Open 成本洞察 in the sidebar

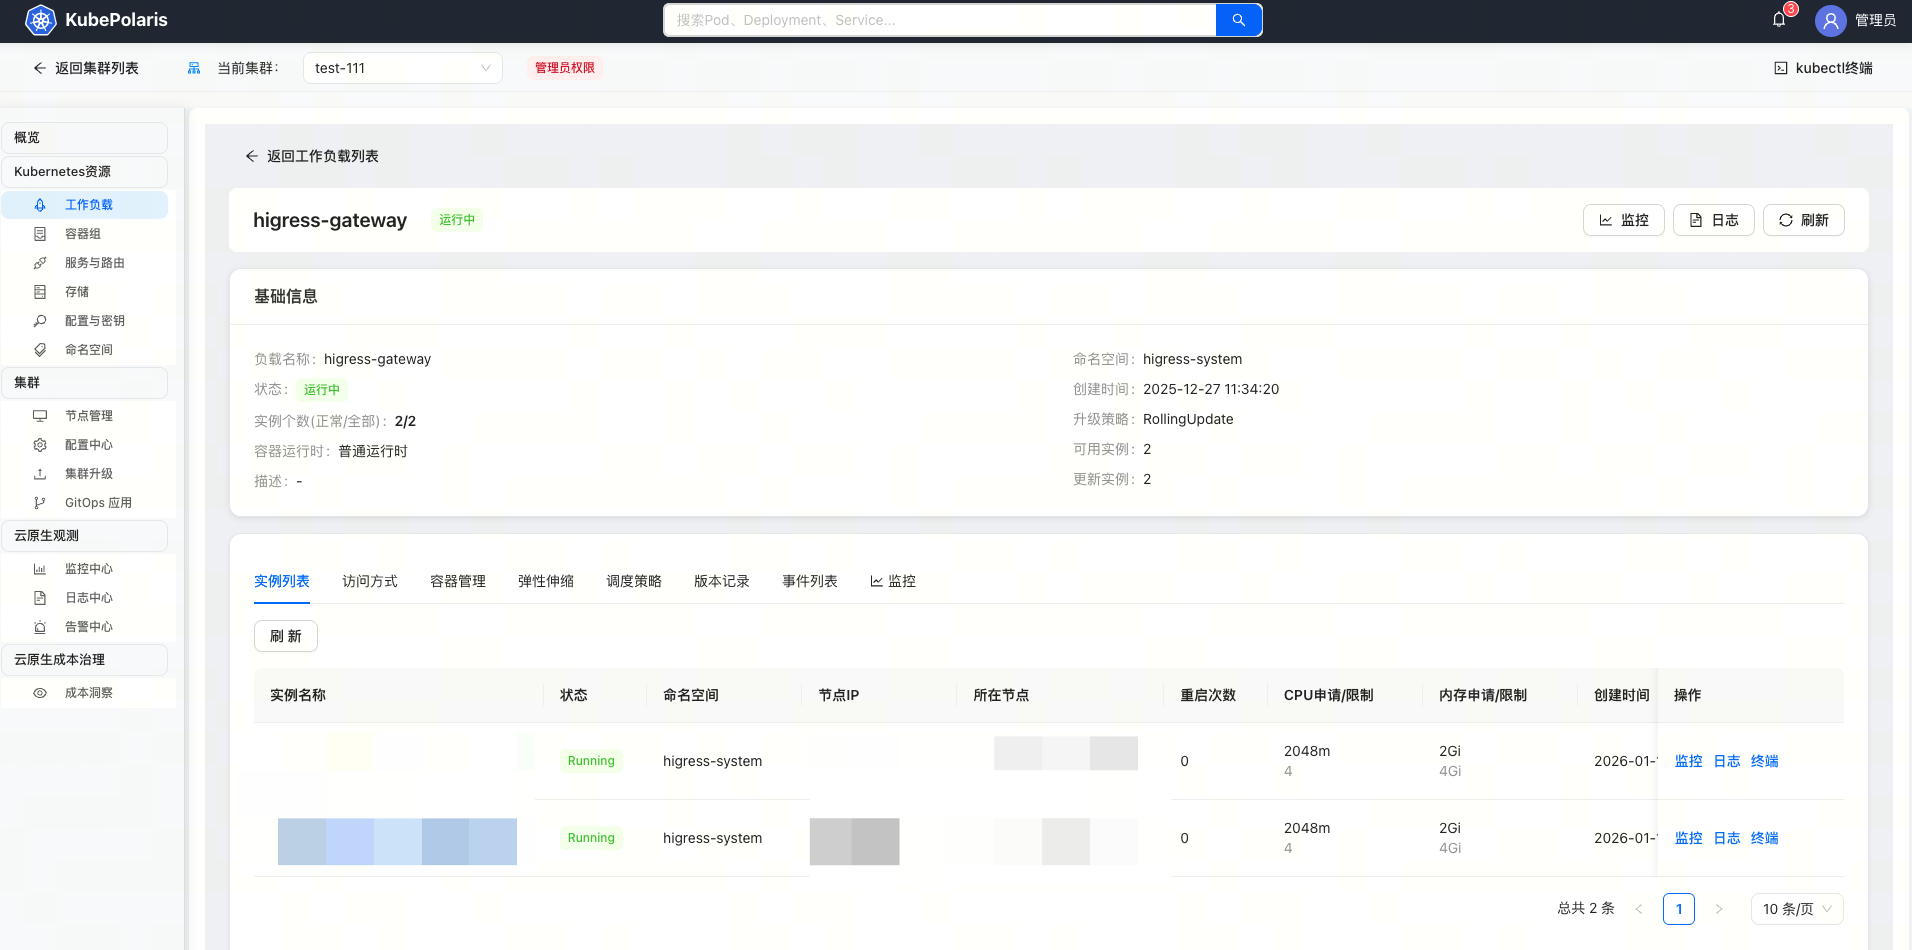pyautogui.click(x=88, y=693)
